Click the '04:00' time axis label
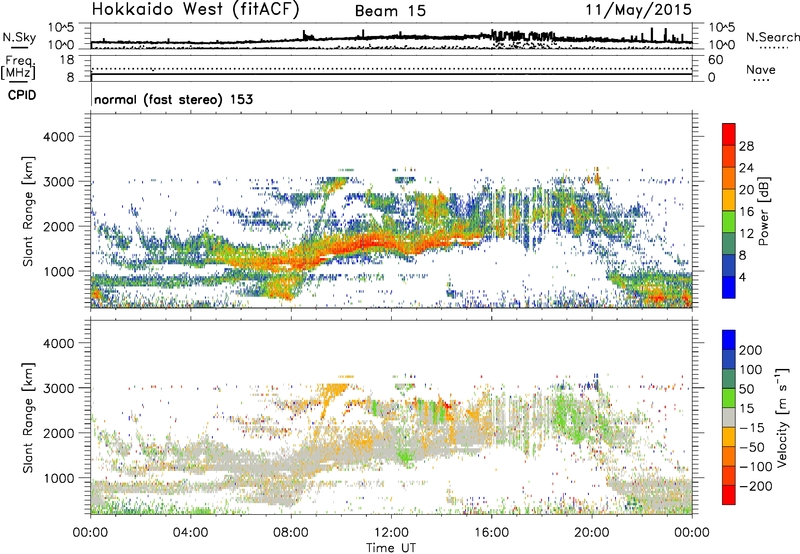This screenshot has height=554, width=800. [x=190, y=533]
